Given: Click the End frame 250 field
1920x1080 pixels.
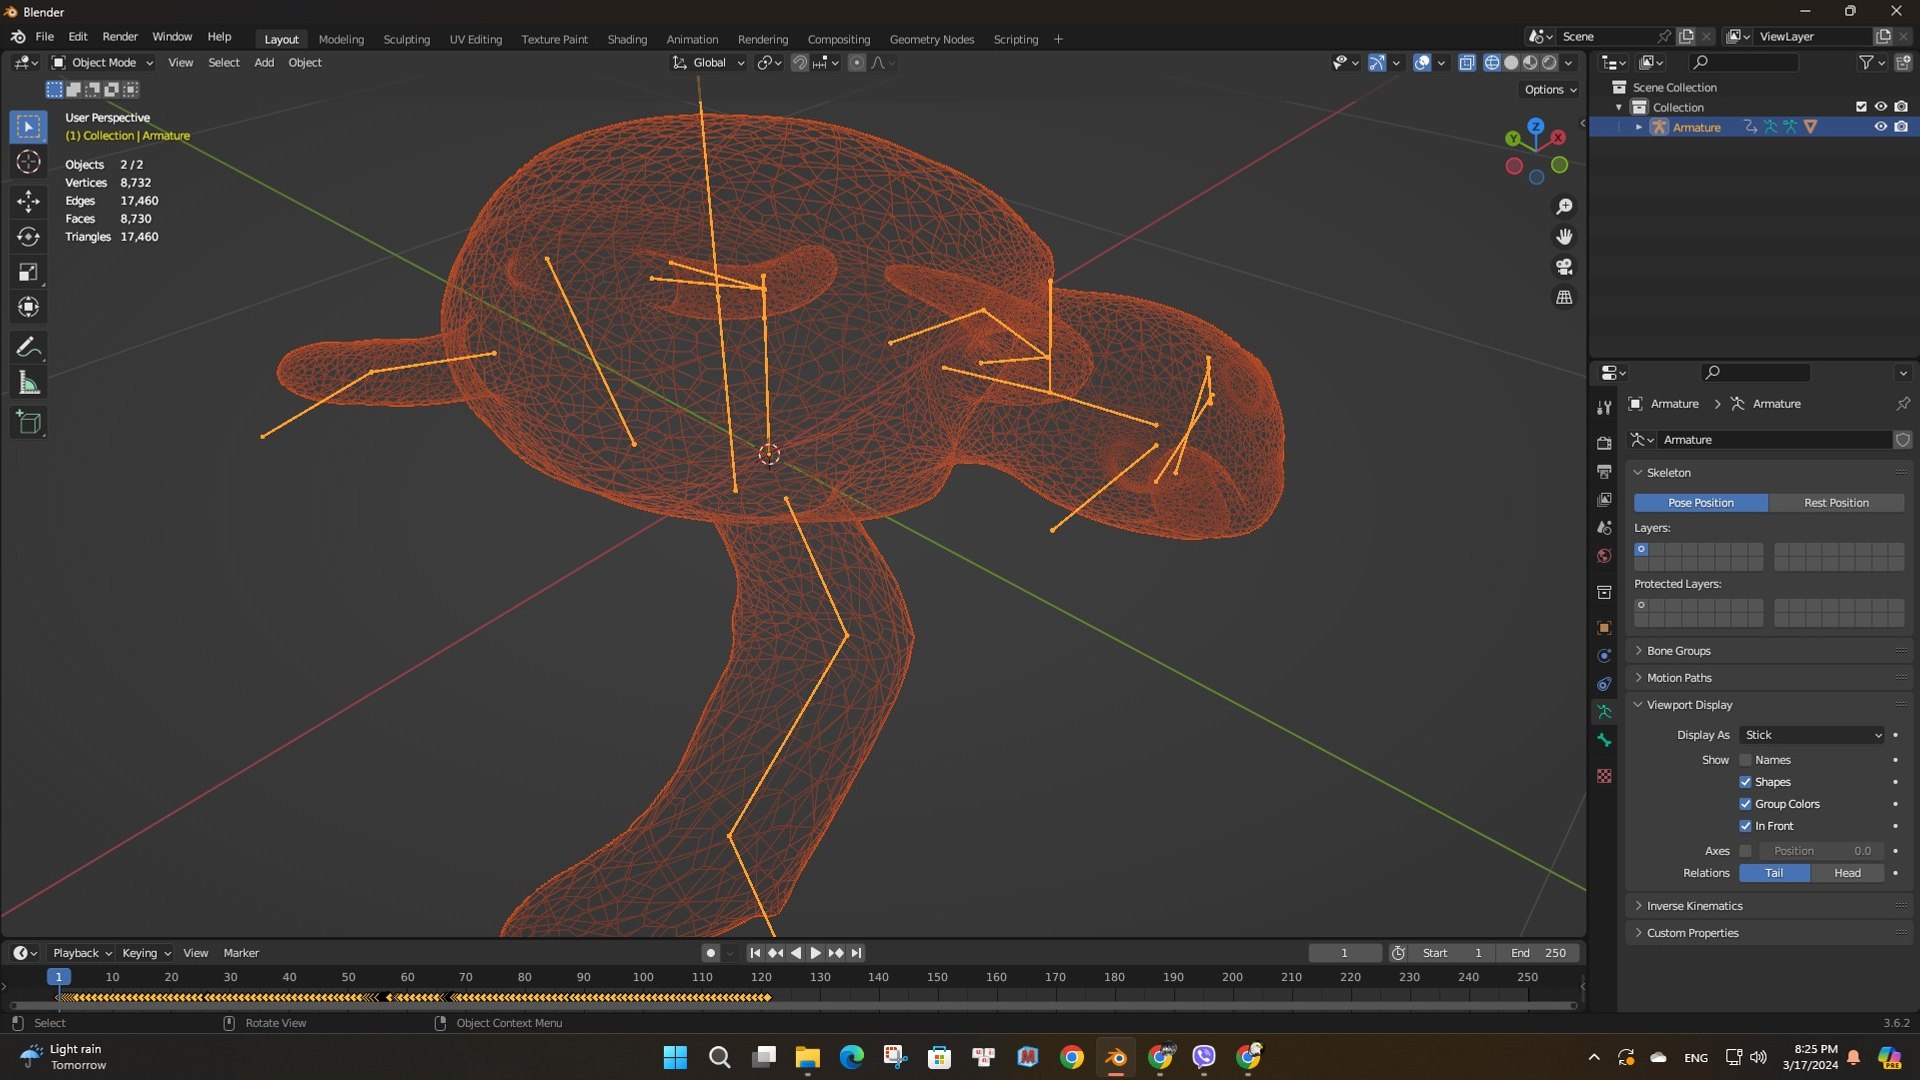Looking at the screenshot, I should click(x=1540, y=953).
